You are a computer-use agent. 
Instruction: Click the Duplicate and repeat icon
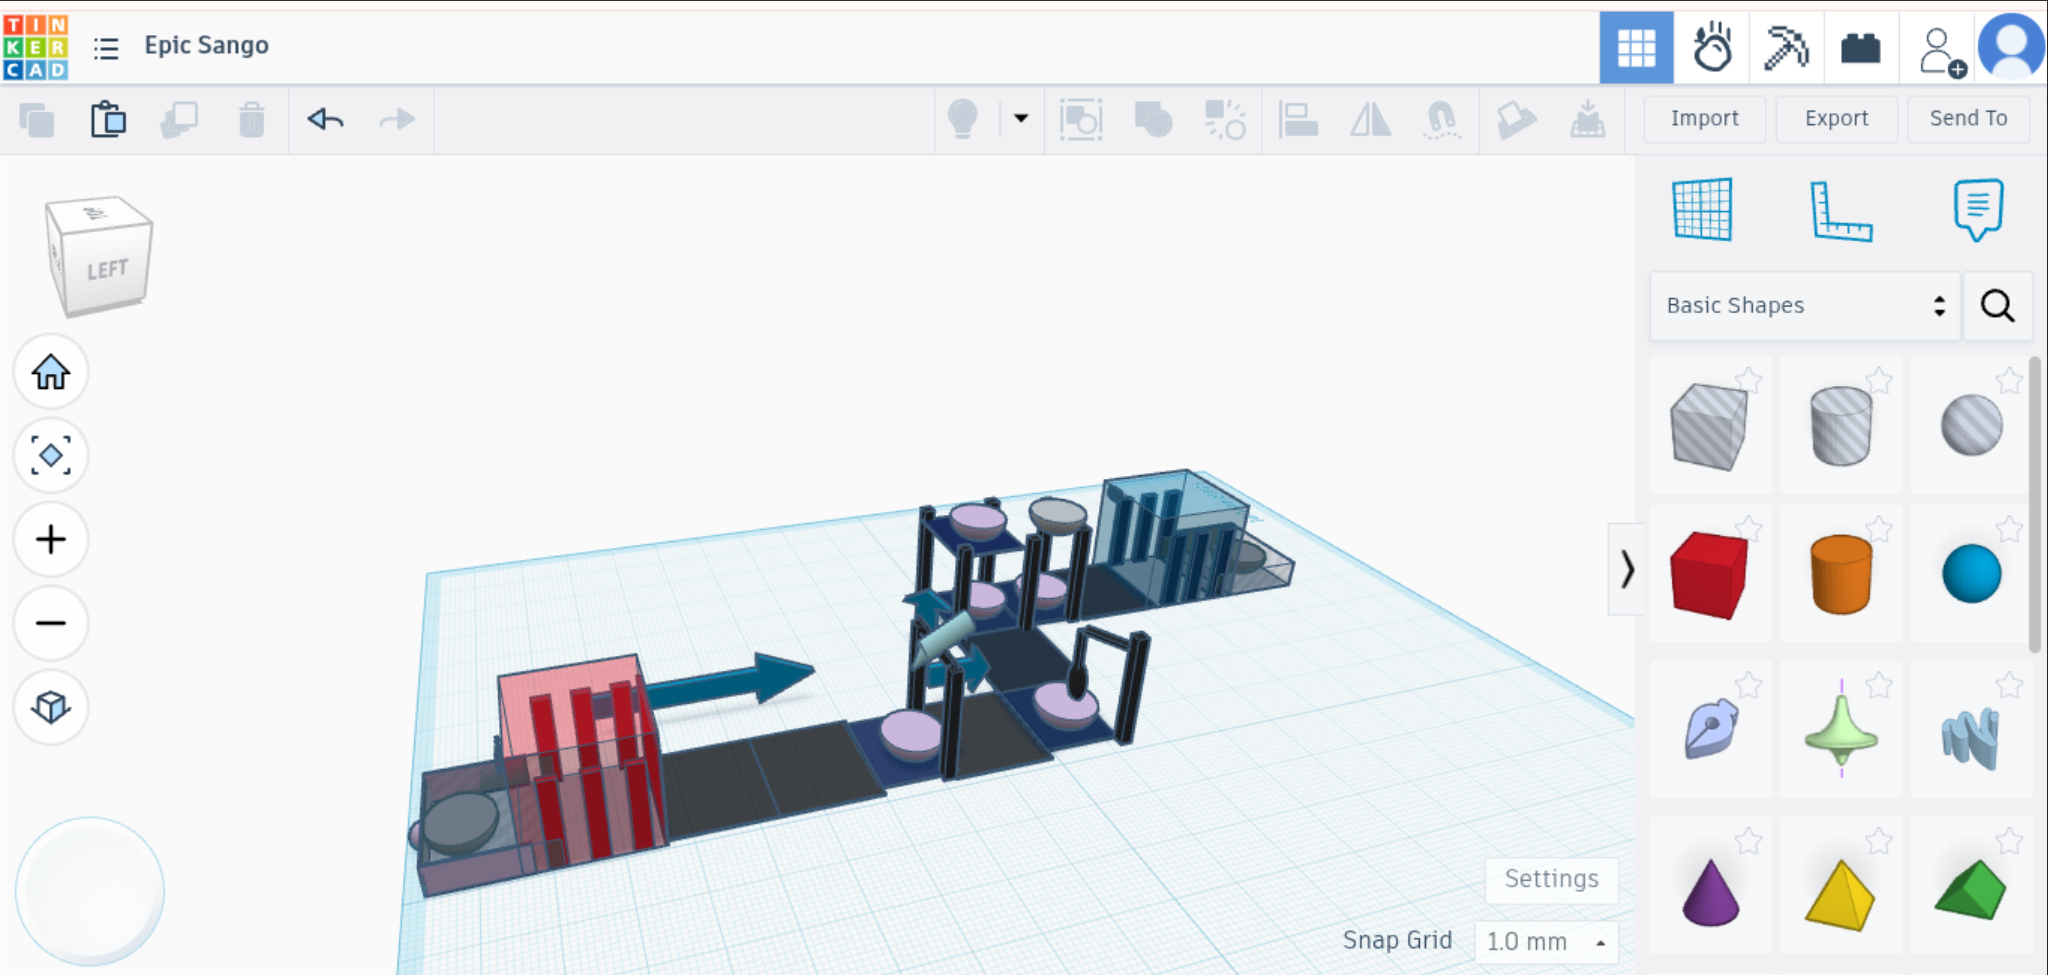click(179, 120)
